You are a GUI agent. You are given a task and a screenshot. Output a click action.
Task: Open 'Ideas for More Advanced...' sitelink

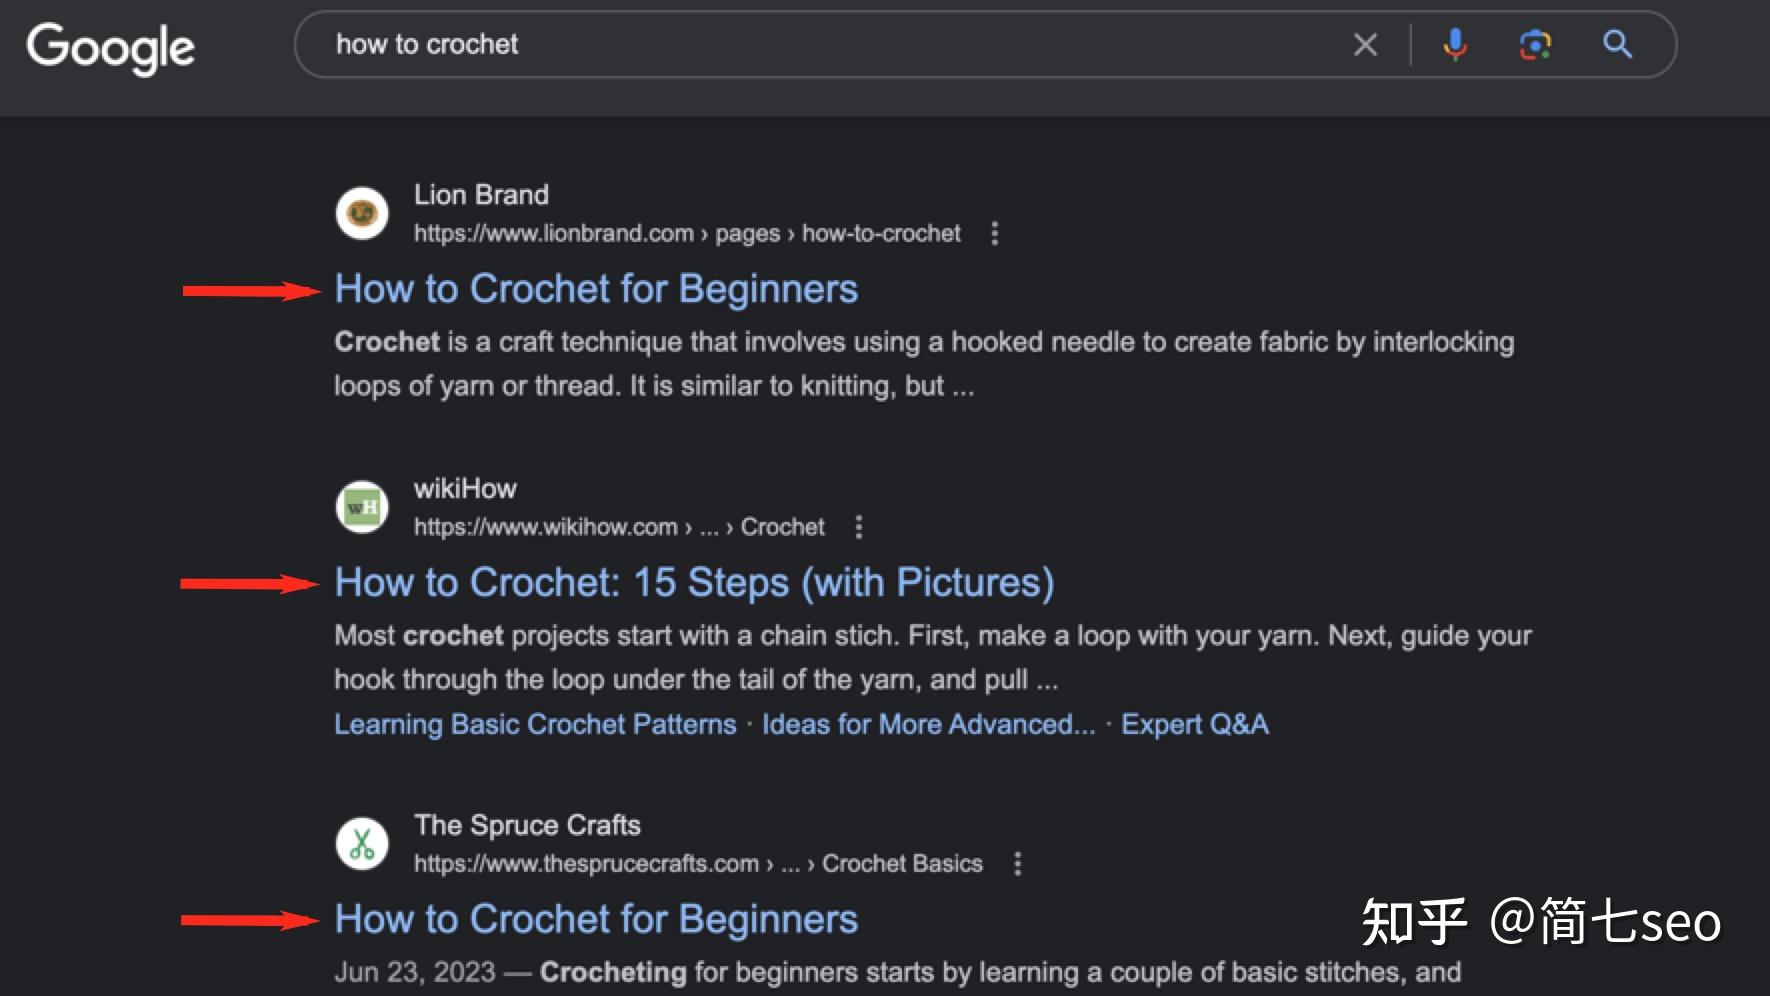[x=929, y=724]
